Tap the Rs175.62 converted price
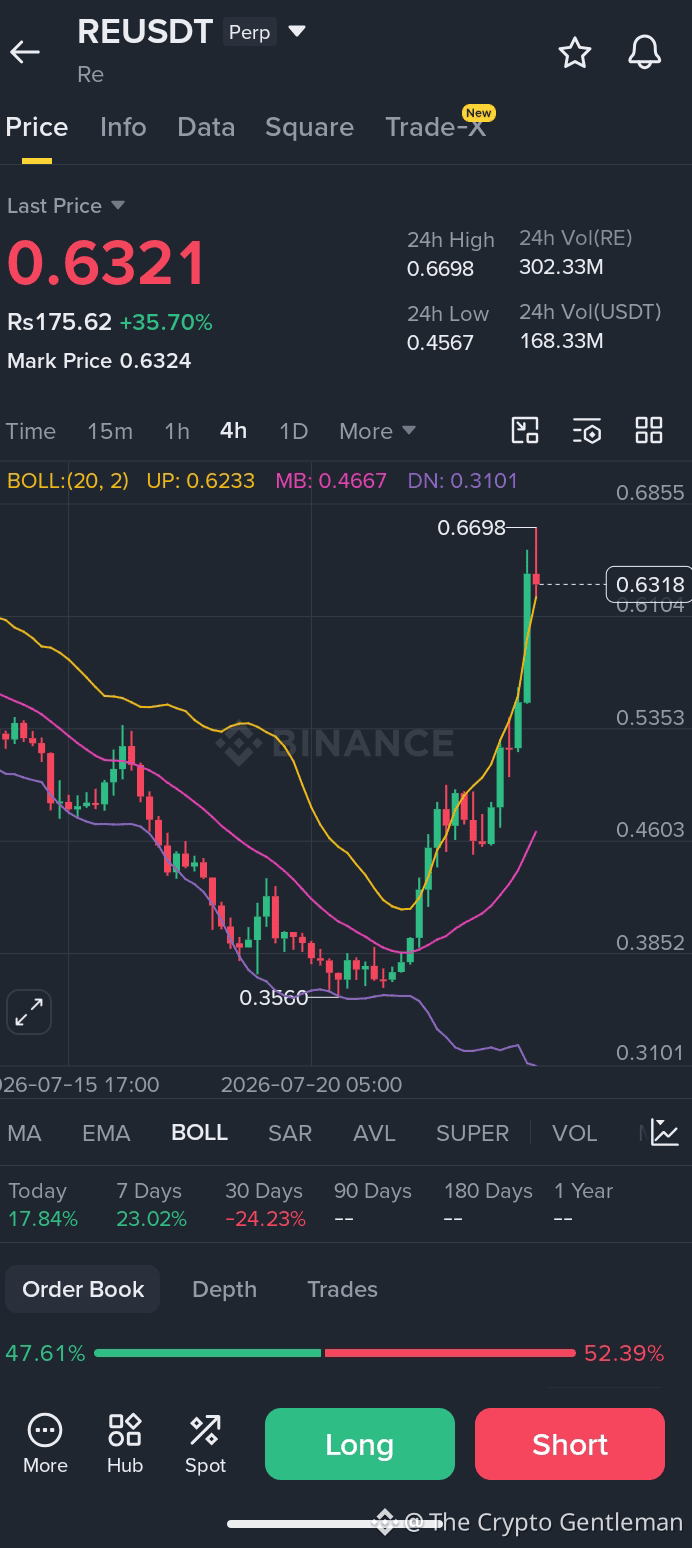692x1548 pixels. (59, 322)
